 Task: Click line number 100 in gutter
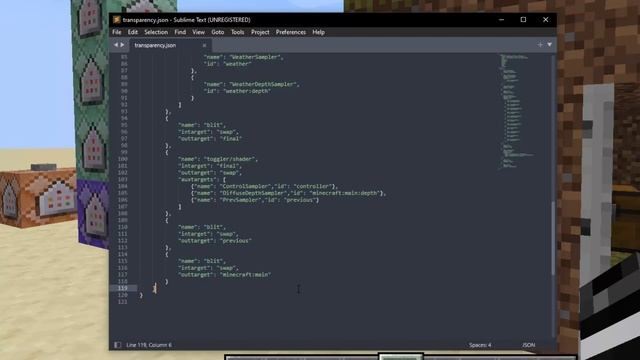(x=122, y=159)
